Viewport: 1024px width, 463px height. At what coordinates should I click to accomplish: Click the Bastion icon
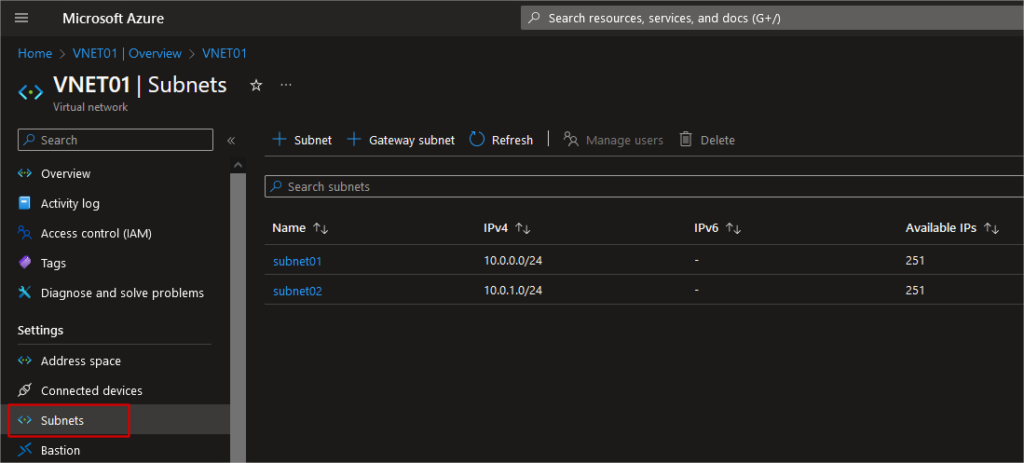pos(25,450)
